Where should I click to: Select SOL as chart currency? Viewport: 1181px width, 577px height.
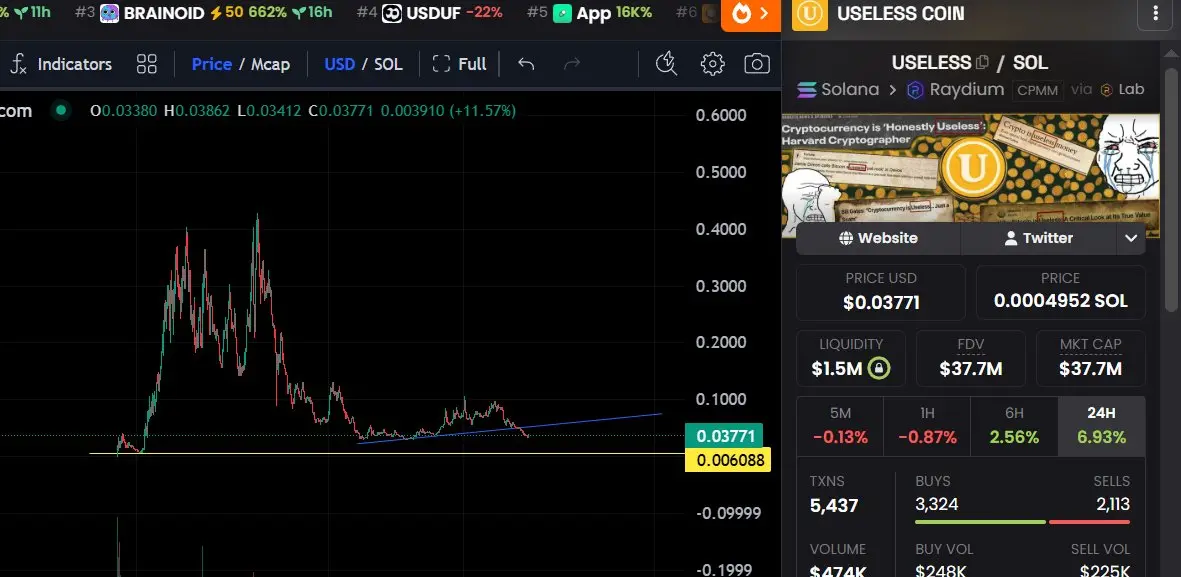click(389, 64)
